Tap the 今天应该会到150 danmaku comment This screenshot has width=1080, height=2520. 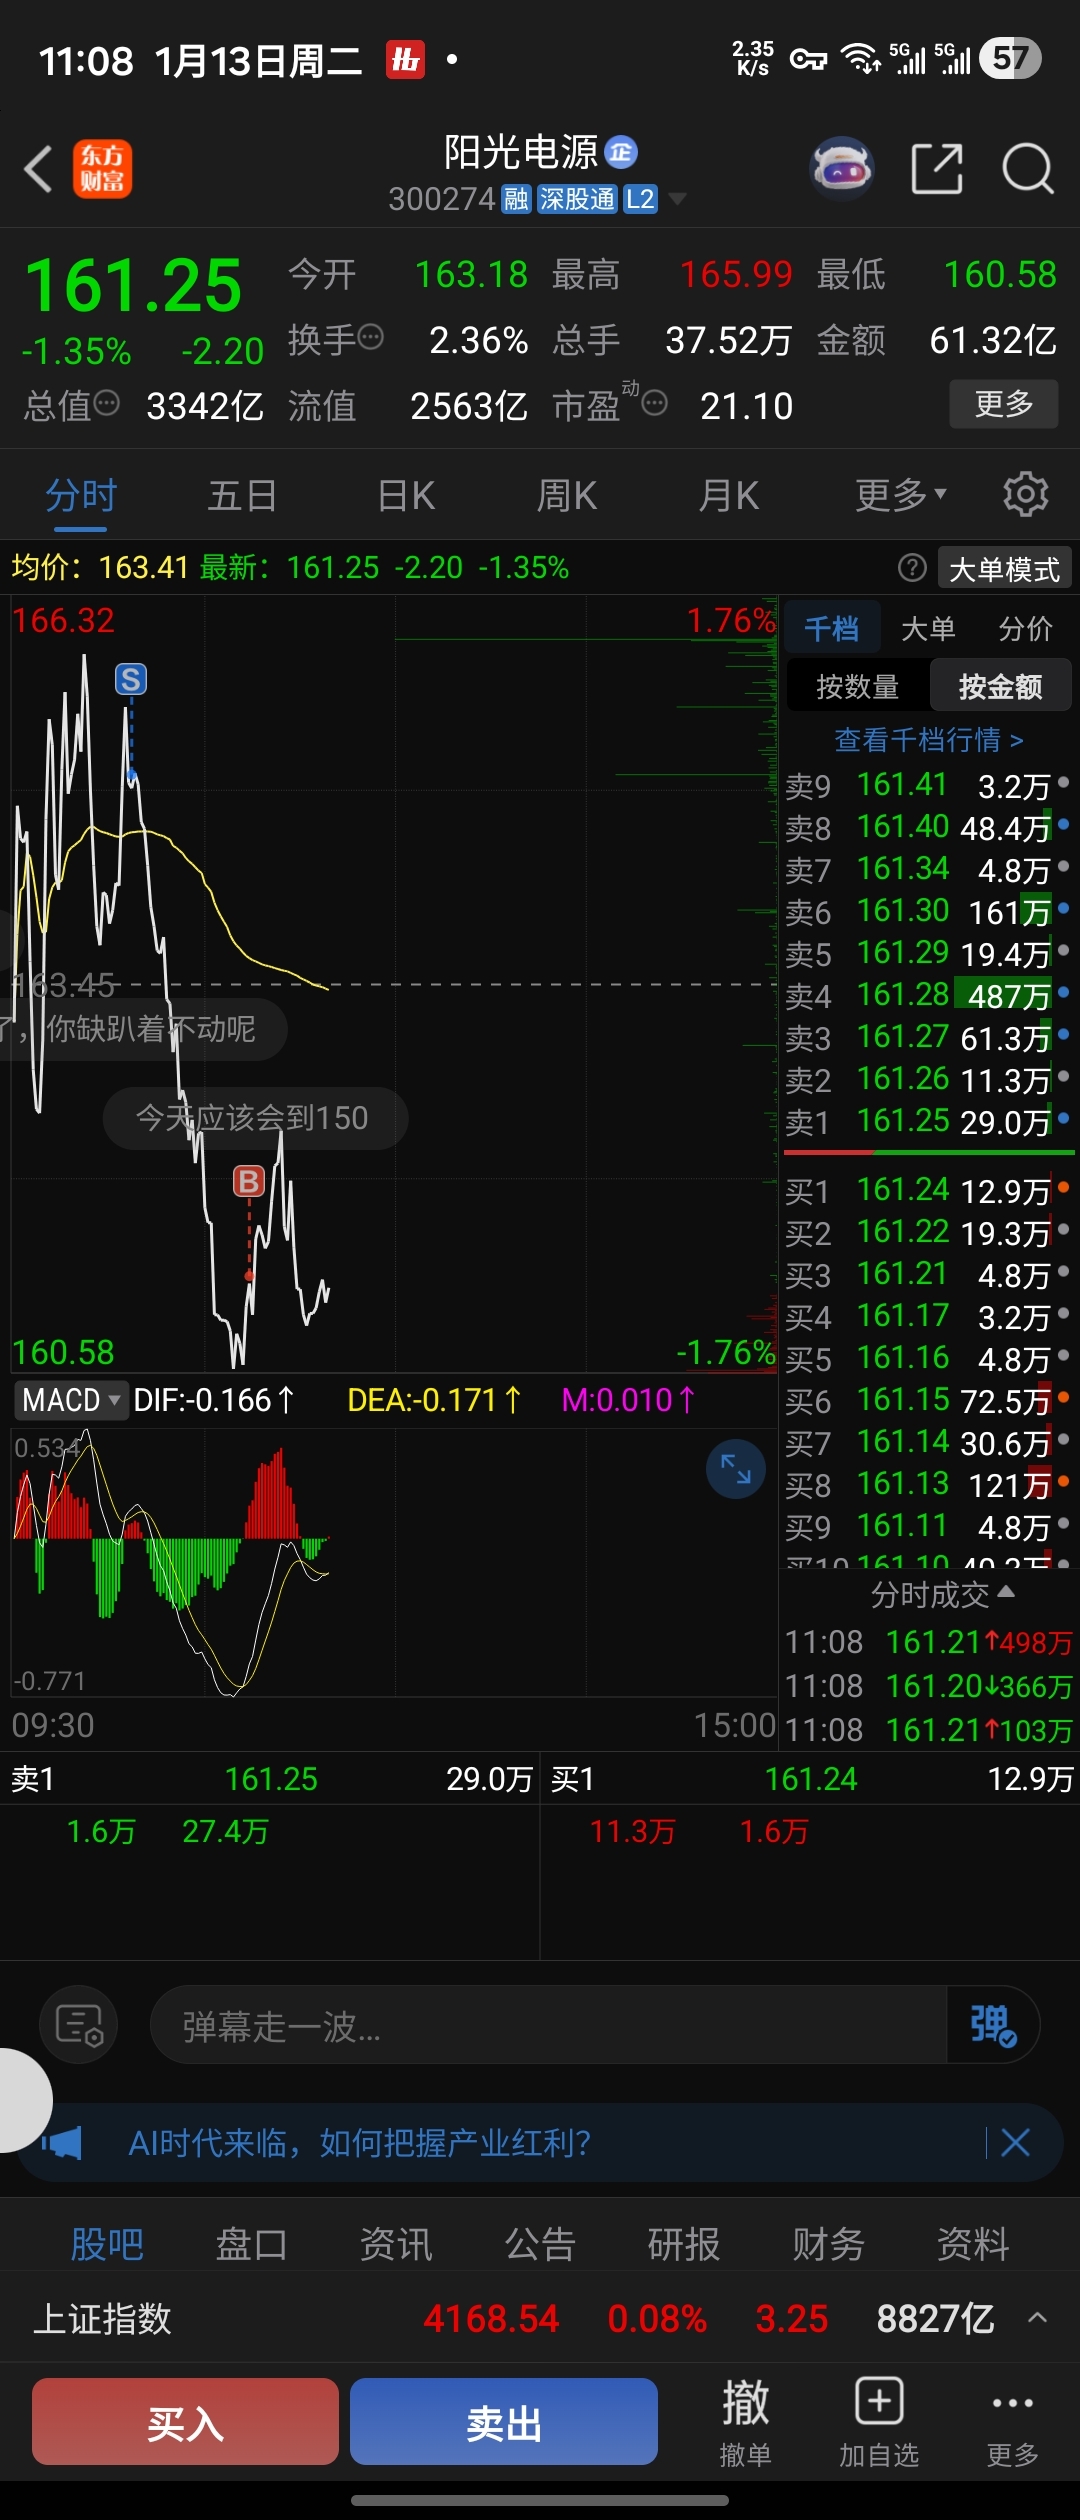pyautogui.click(x=254, y=1118)
